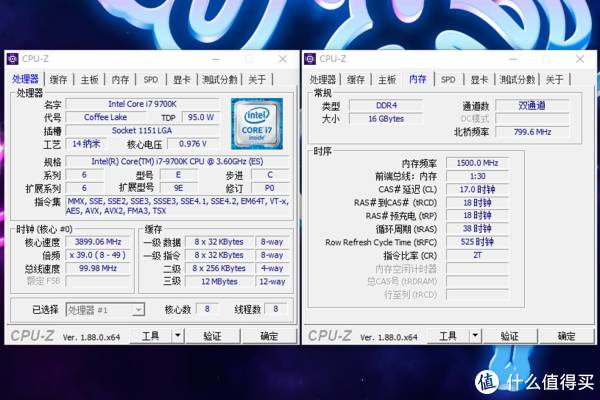Click the 线程数 value 8
Screen dimensions: 600x400
tap(276, 309)
